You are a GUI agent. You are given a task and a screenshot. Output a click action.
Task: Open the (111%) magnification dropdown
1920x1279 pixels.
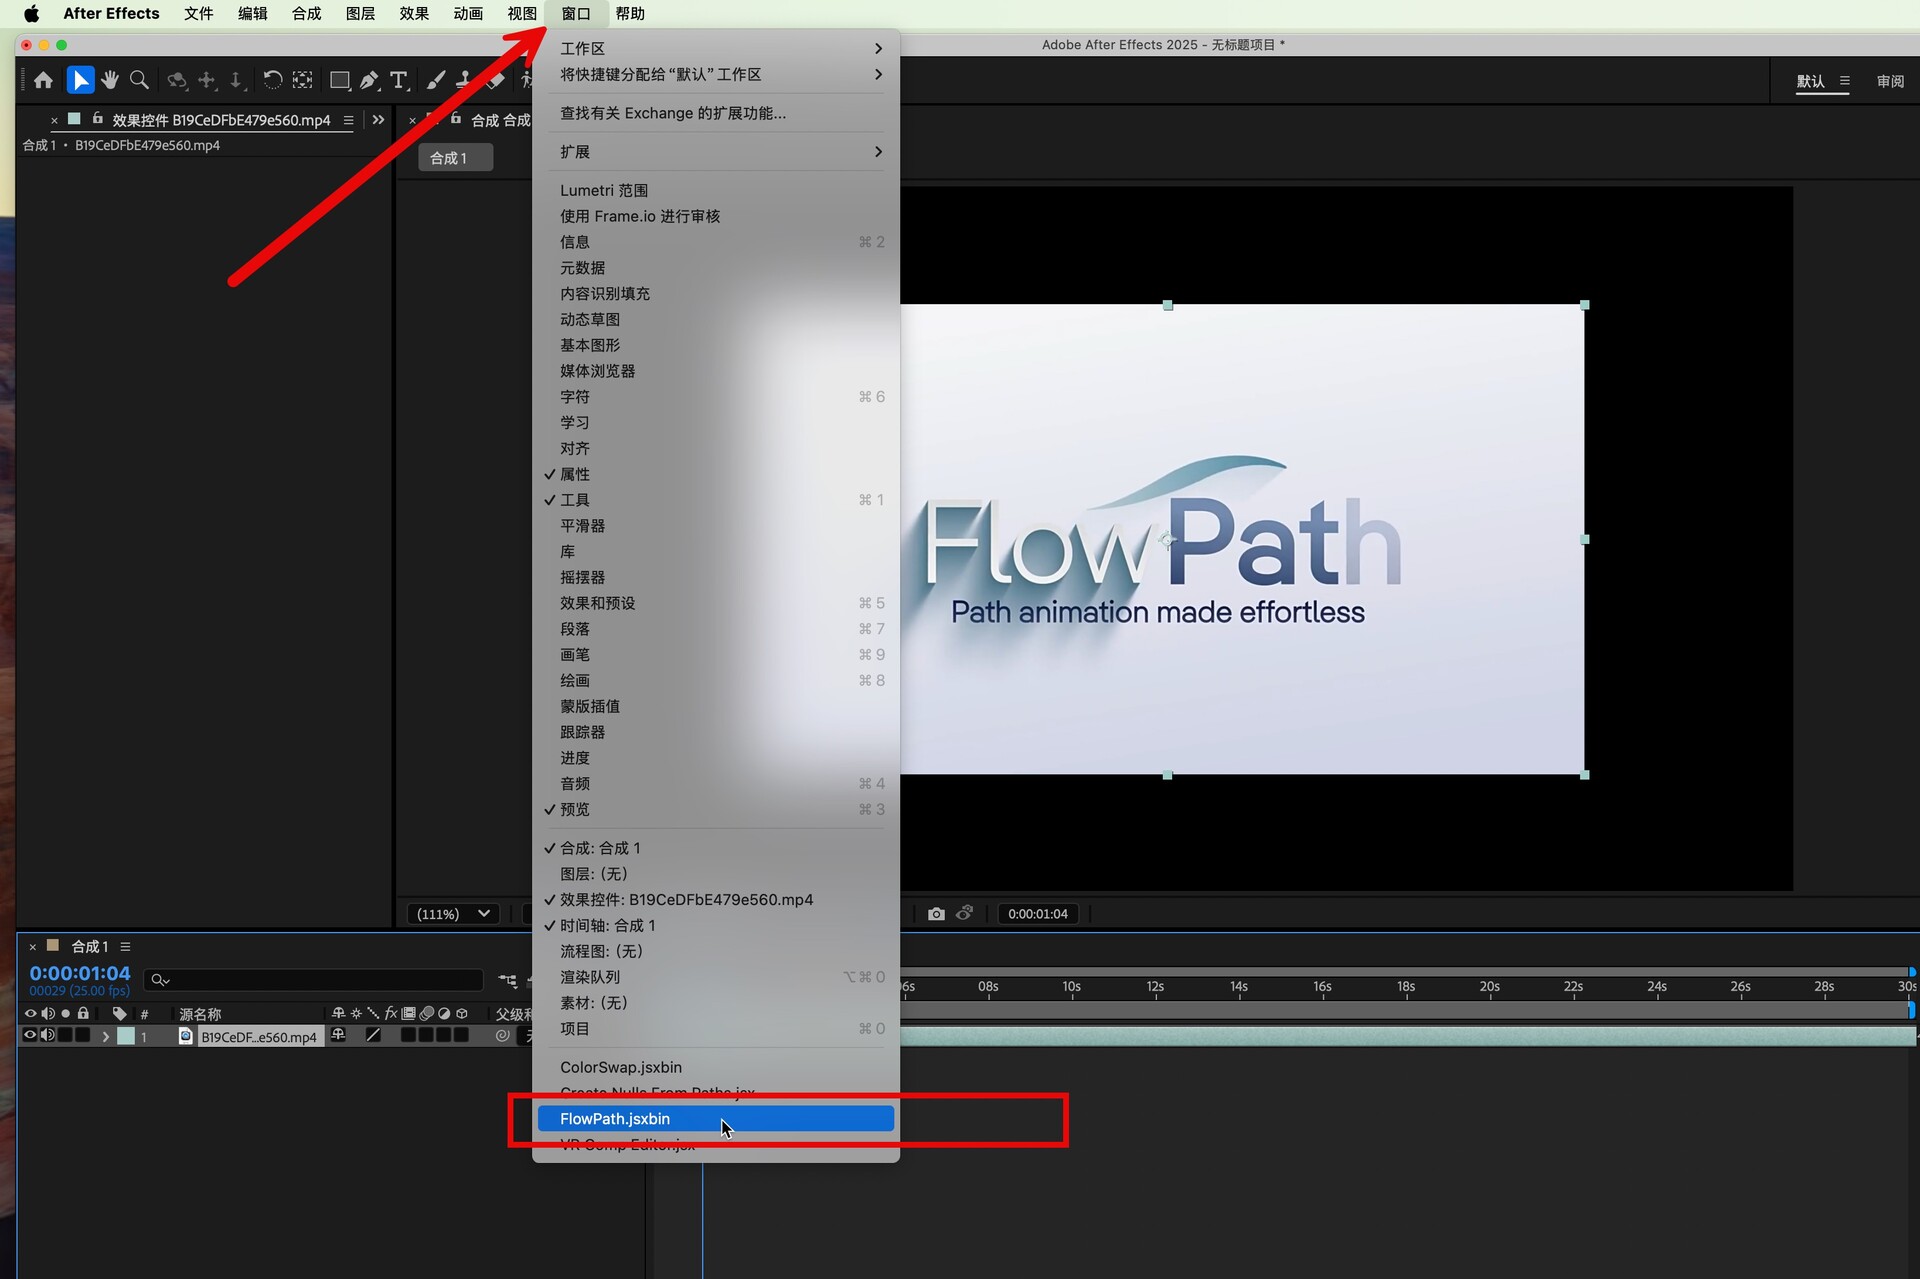point(452,913)
